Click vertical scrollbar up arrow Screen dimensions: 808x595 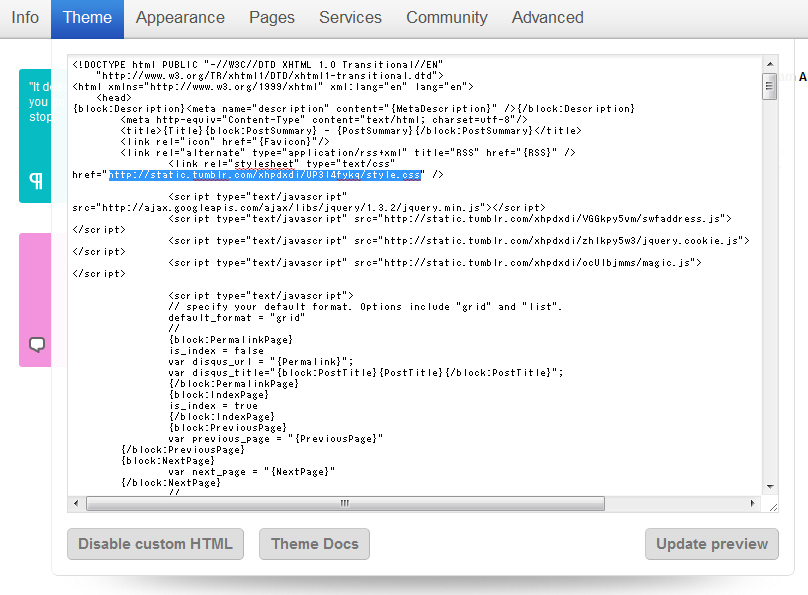click(770, 64)
